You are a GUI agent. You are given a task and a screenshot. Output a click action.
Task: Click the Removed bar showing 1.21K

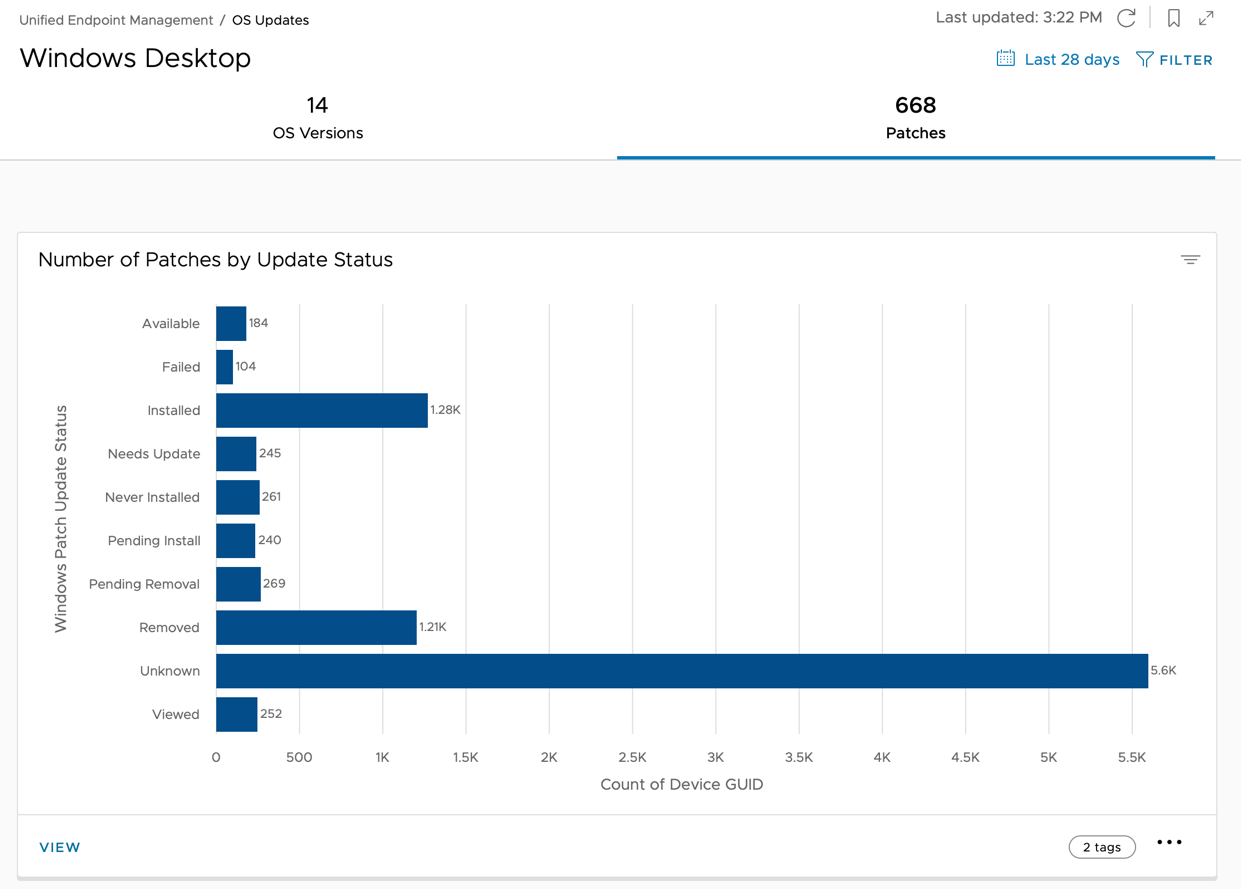point(316,628)
